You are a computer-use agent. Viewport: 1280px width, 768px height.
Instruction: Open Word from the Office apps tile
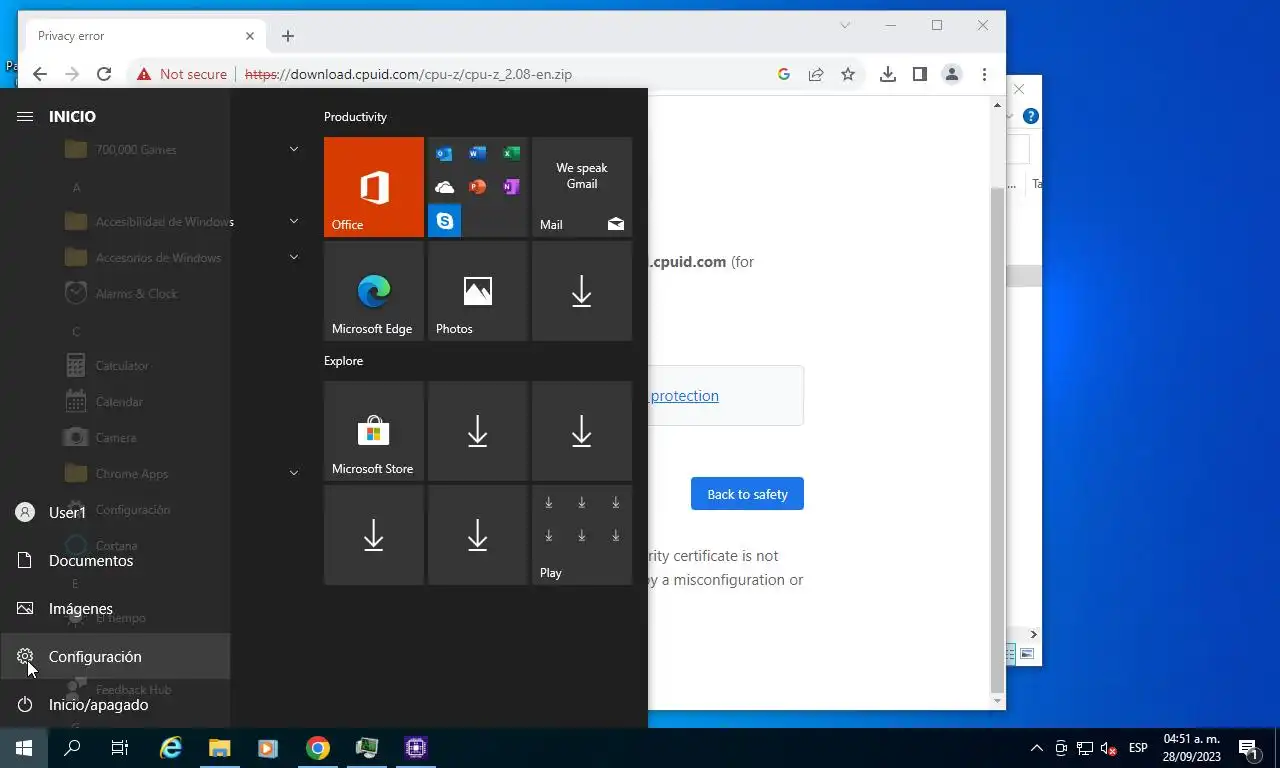(x=478, y=154)
